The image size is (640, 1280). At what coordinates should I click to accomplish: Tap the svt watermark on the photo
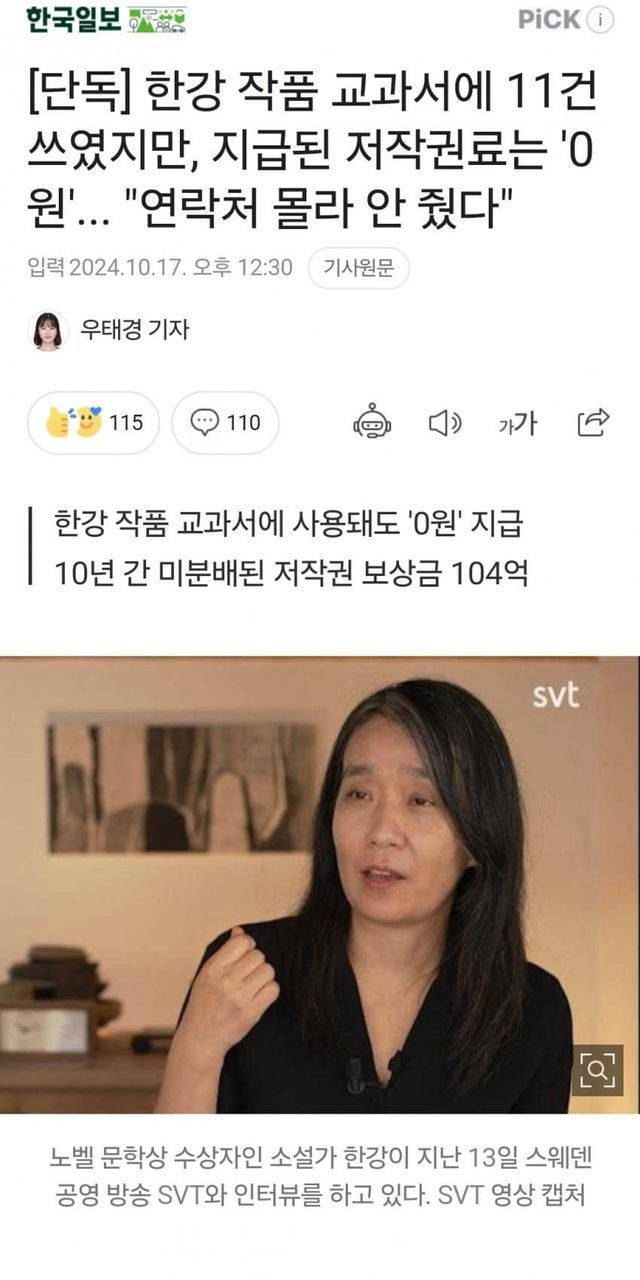[x=557, y=696]
